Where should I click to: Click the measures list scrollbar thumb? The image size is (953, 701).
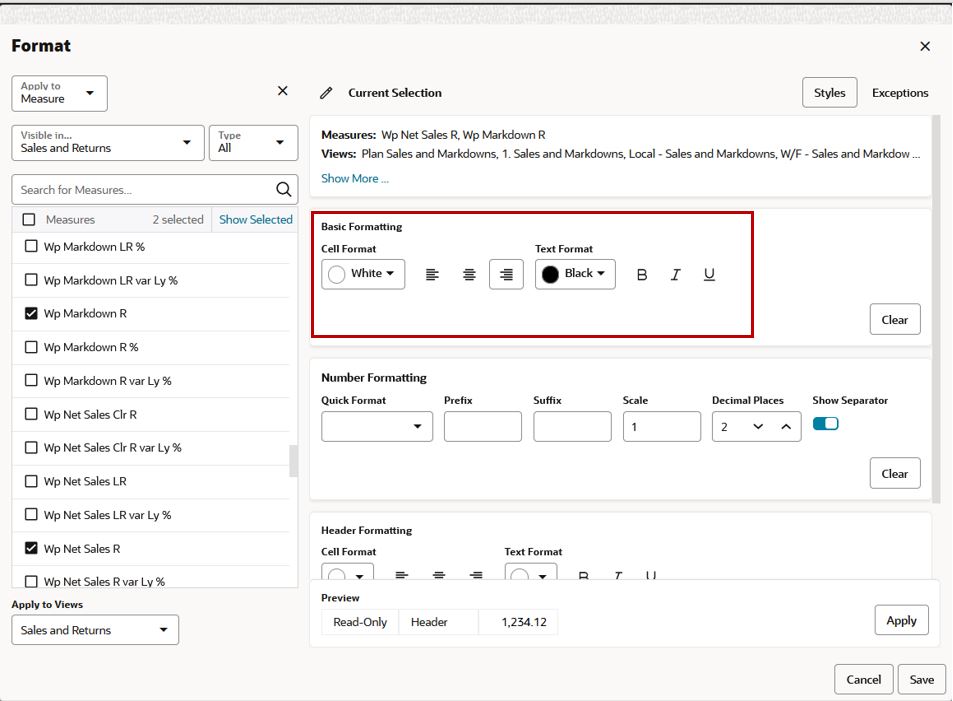pos(294,461)
